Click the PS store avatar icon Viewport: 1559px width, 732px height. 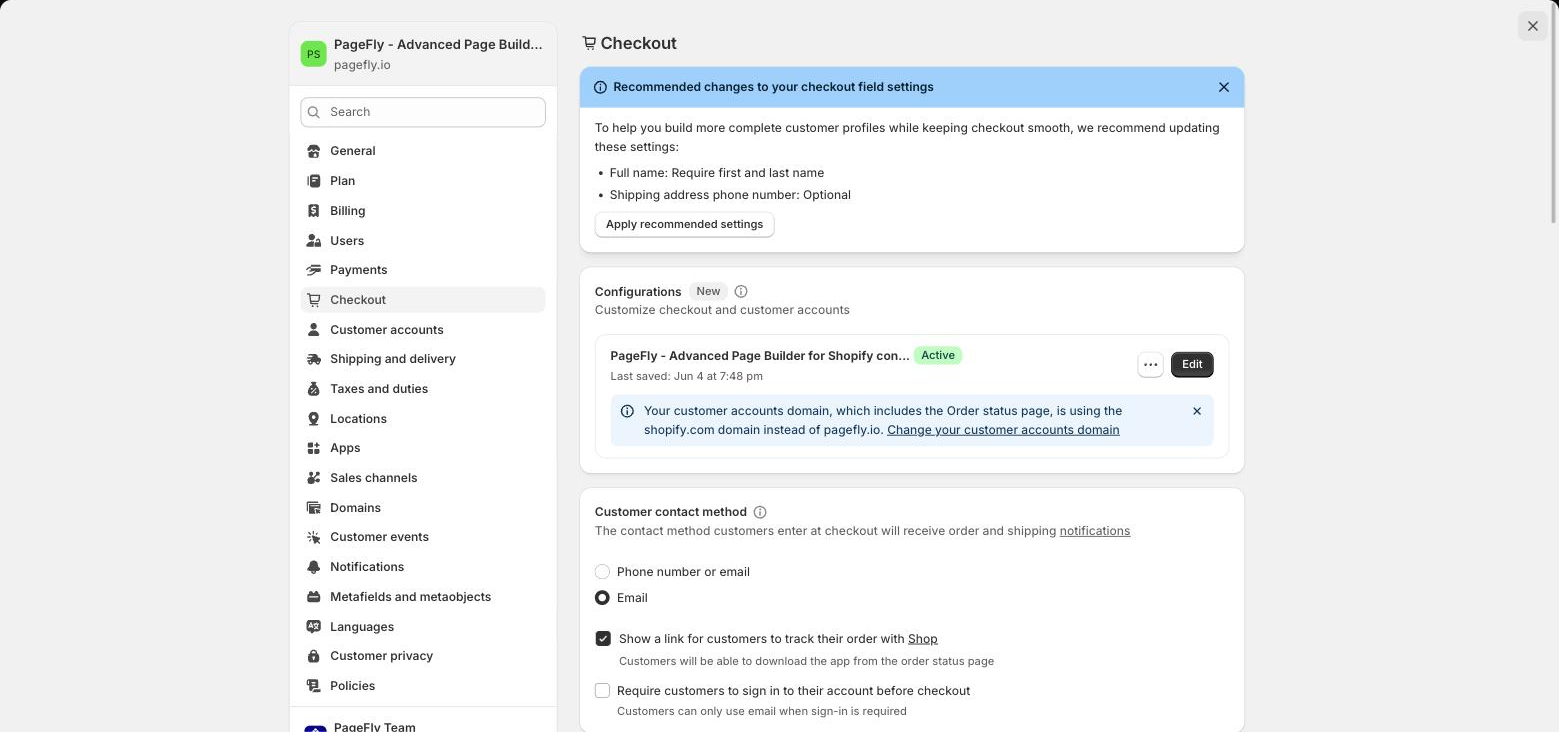pos(314,54)
